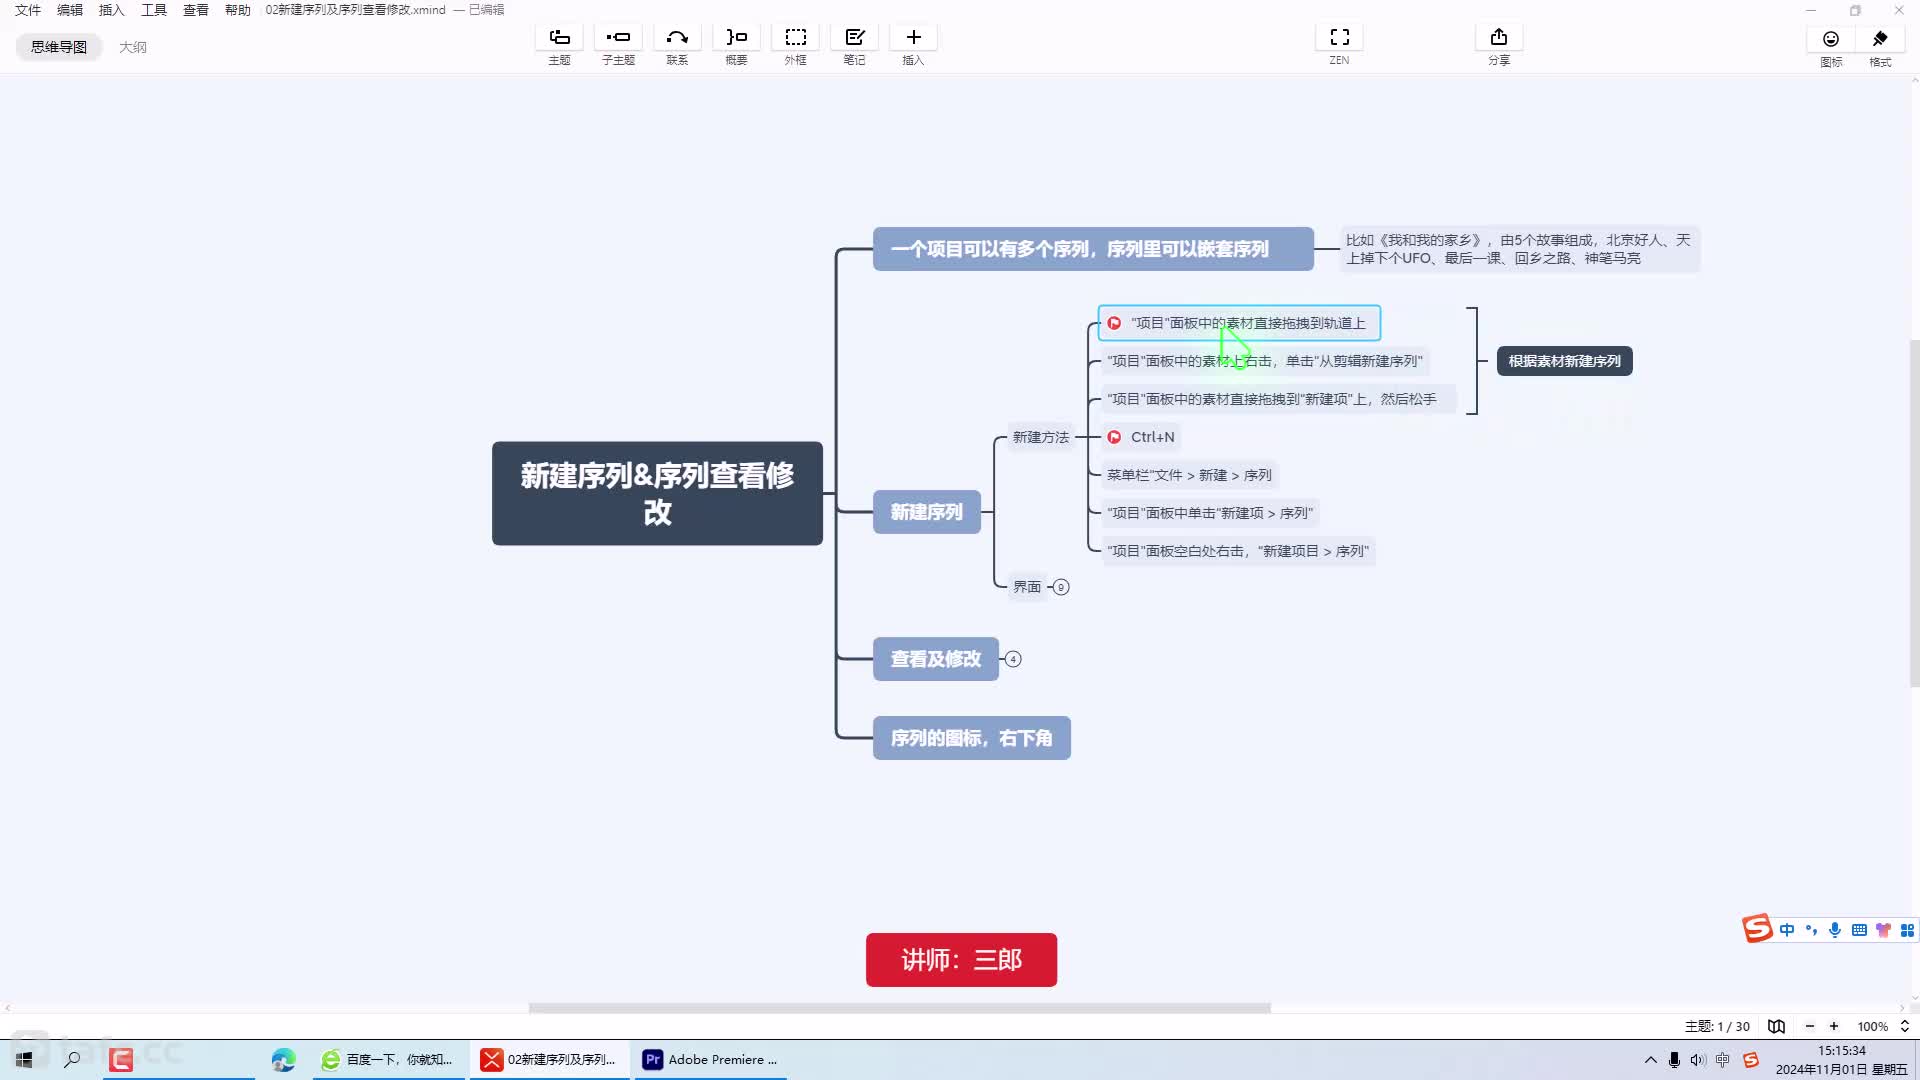This screenshot has width=1920, height=1080.
Task: Switch to 百度一下 browser taskbar window
Action: [387, 1059]
